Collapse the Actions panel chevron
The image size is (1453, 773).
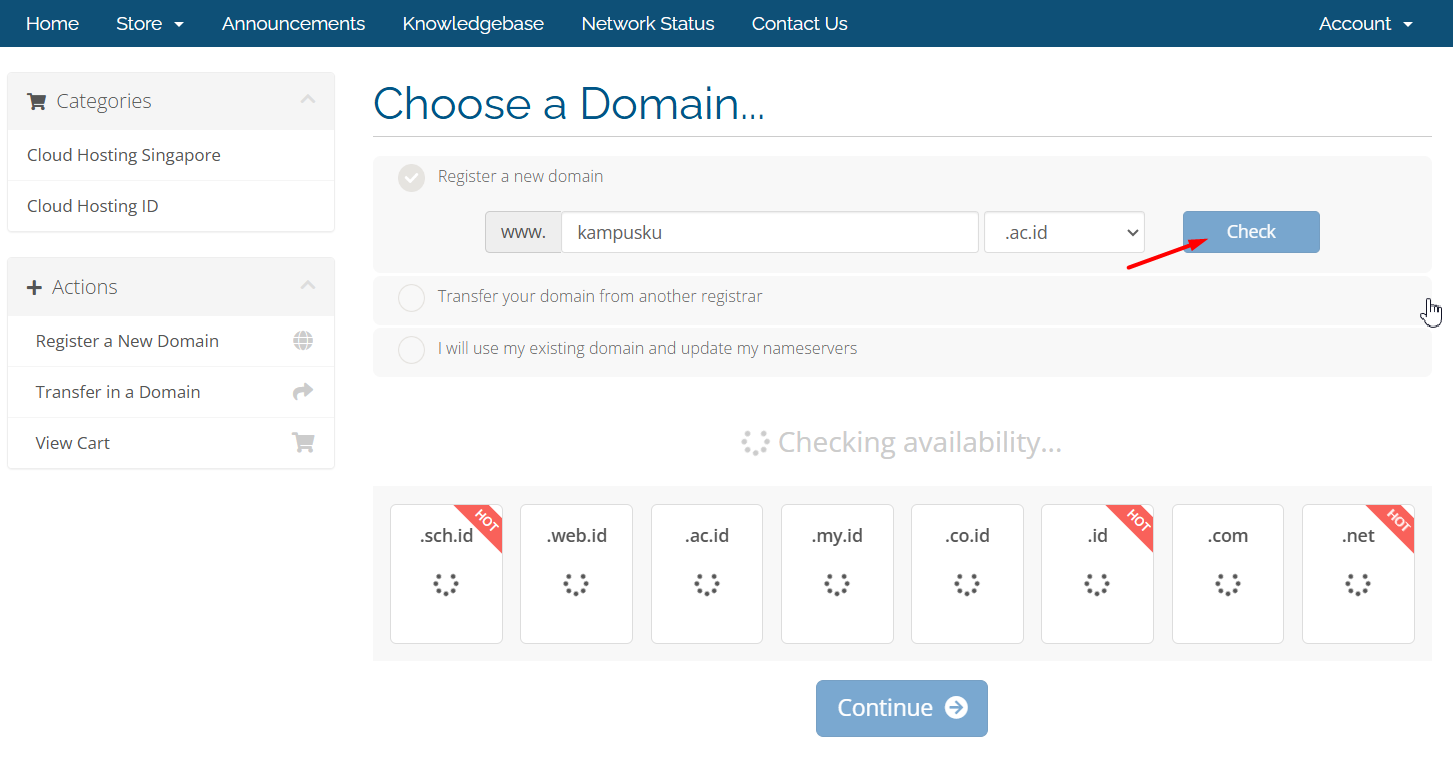tap(308, 285)
